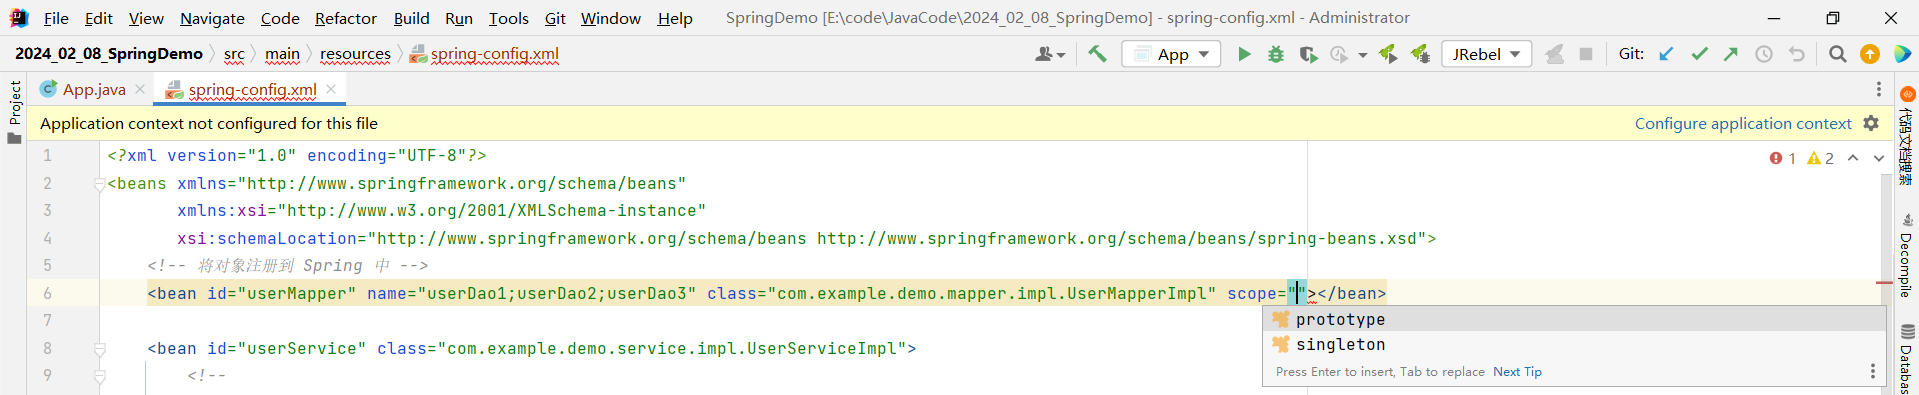Image resolution: width=1919 pixels, height=395 pixels.
Task: Commit changes with Git checkmark icon
Action: pos(1699,54)
